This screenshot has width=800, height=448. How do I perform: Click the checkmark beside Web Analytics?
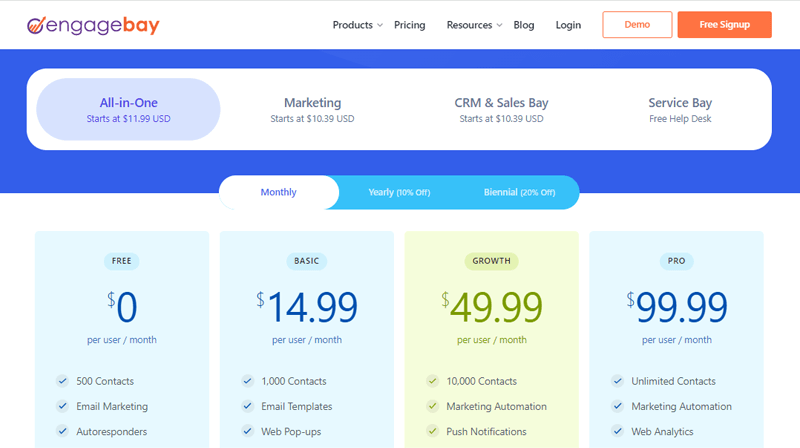(x=617, y=431)
